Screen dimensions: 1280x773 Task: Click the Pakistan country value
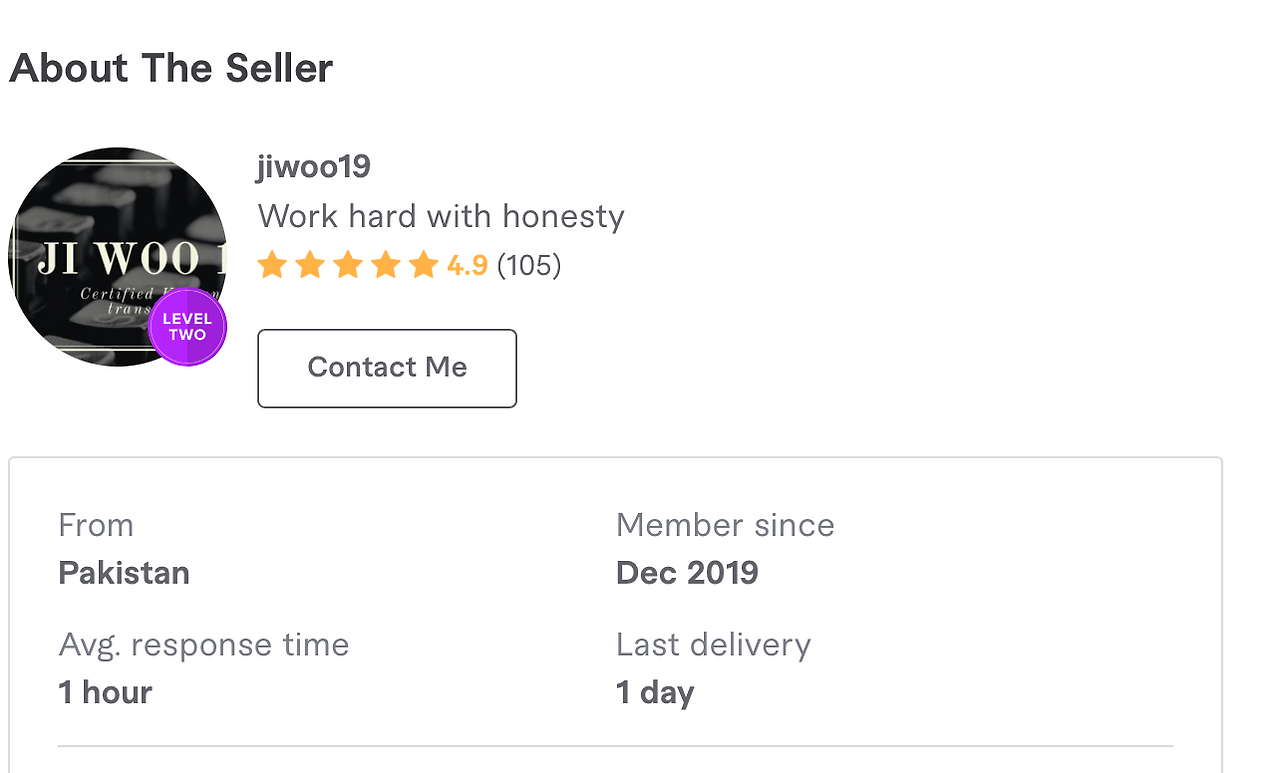(x=124, y=573)
